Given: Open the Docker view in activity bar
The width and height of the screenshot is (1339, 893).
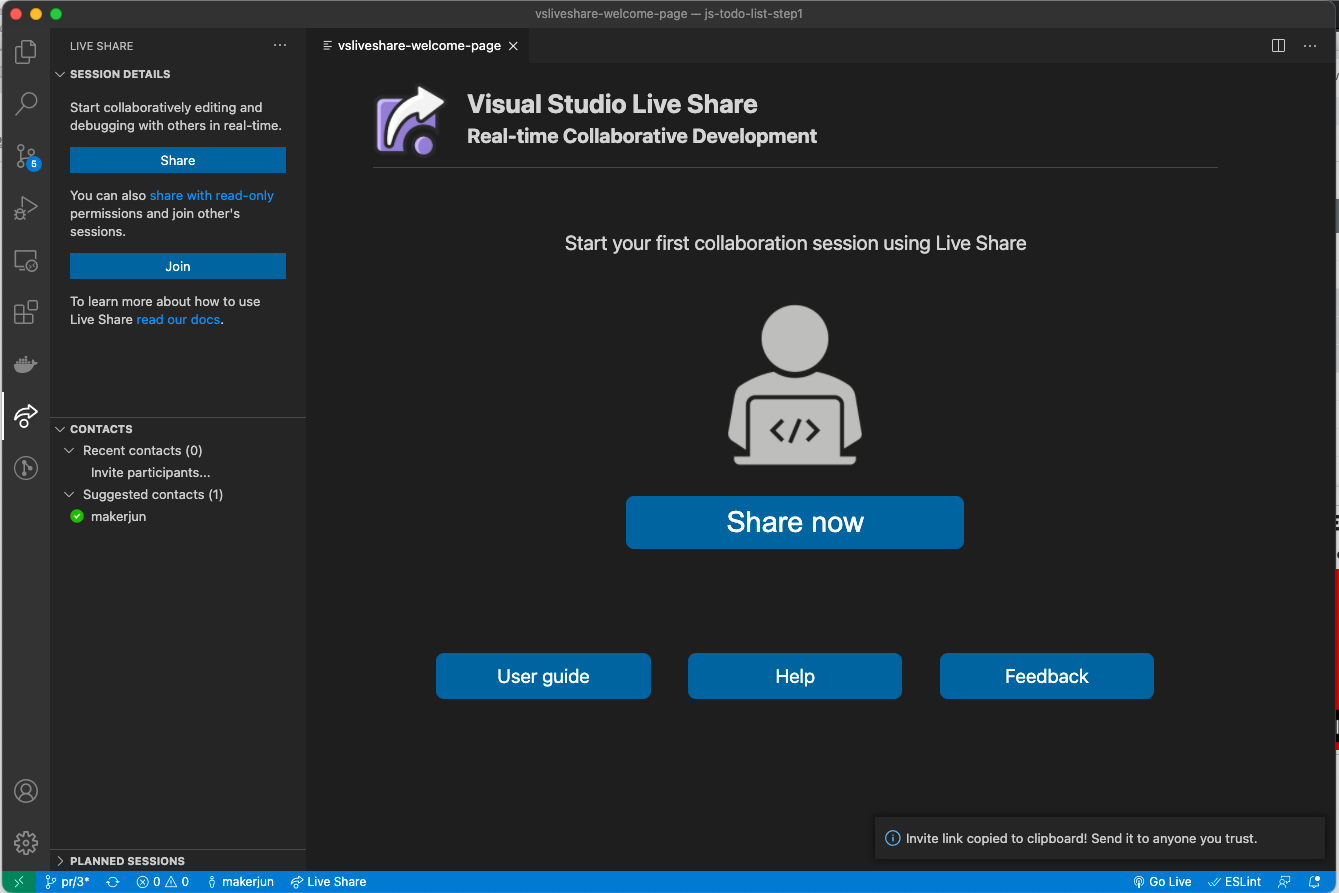Looking at the screenshot, I should point(26,364).
